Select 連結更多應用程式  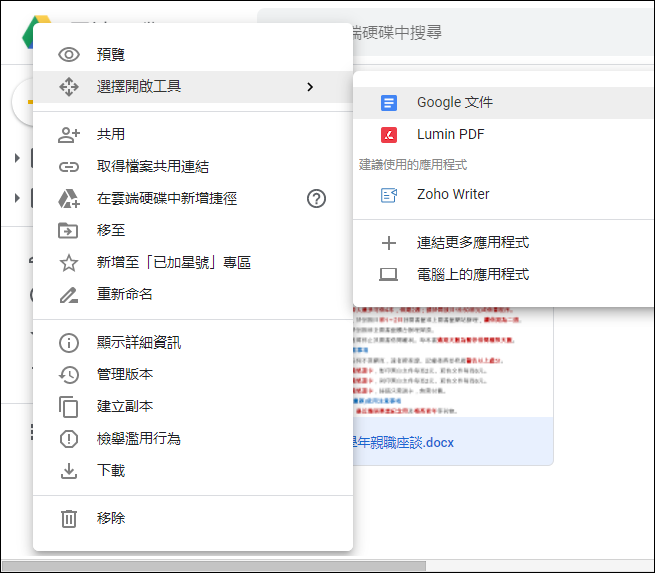coord(504,243)
